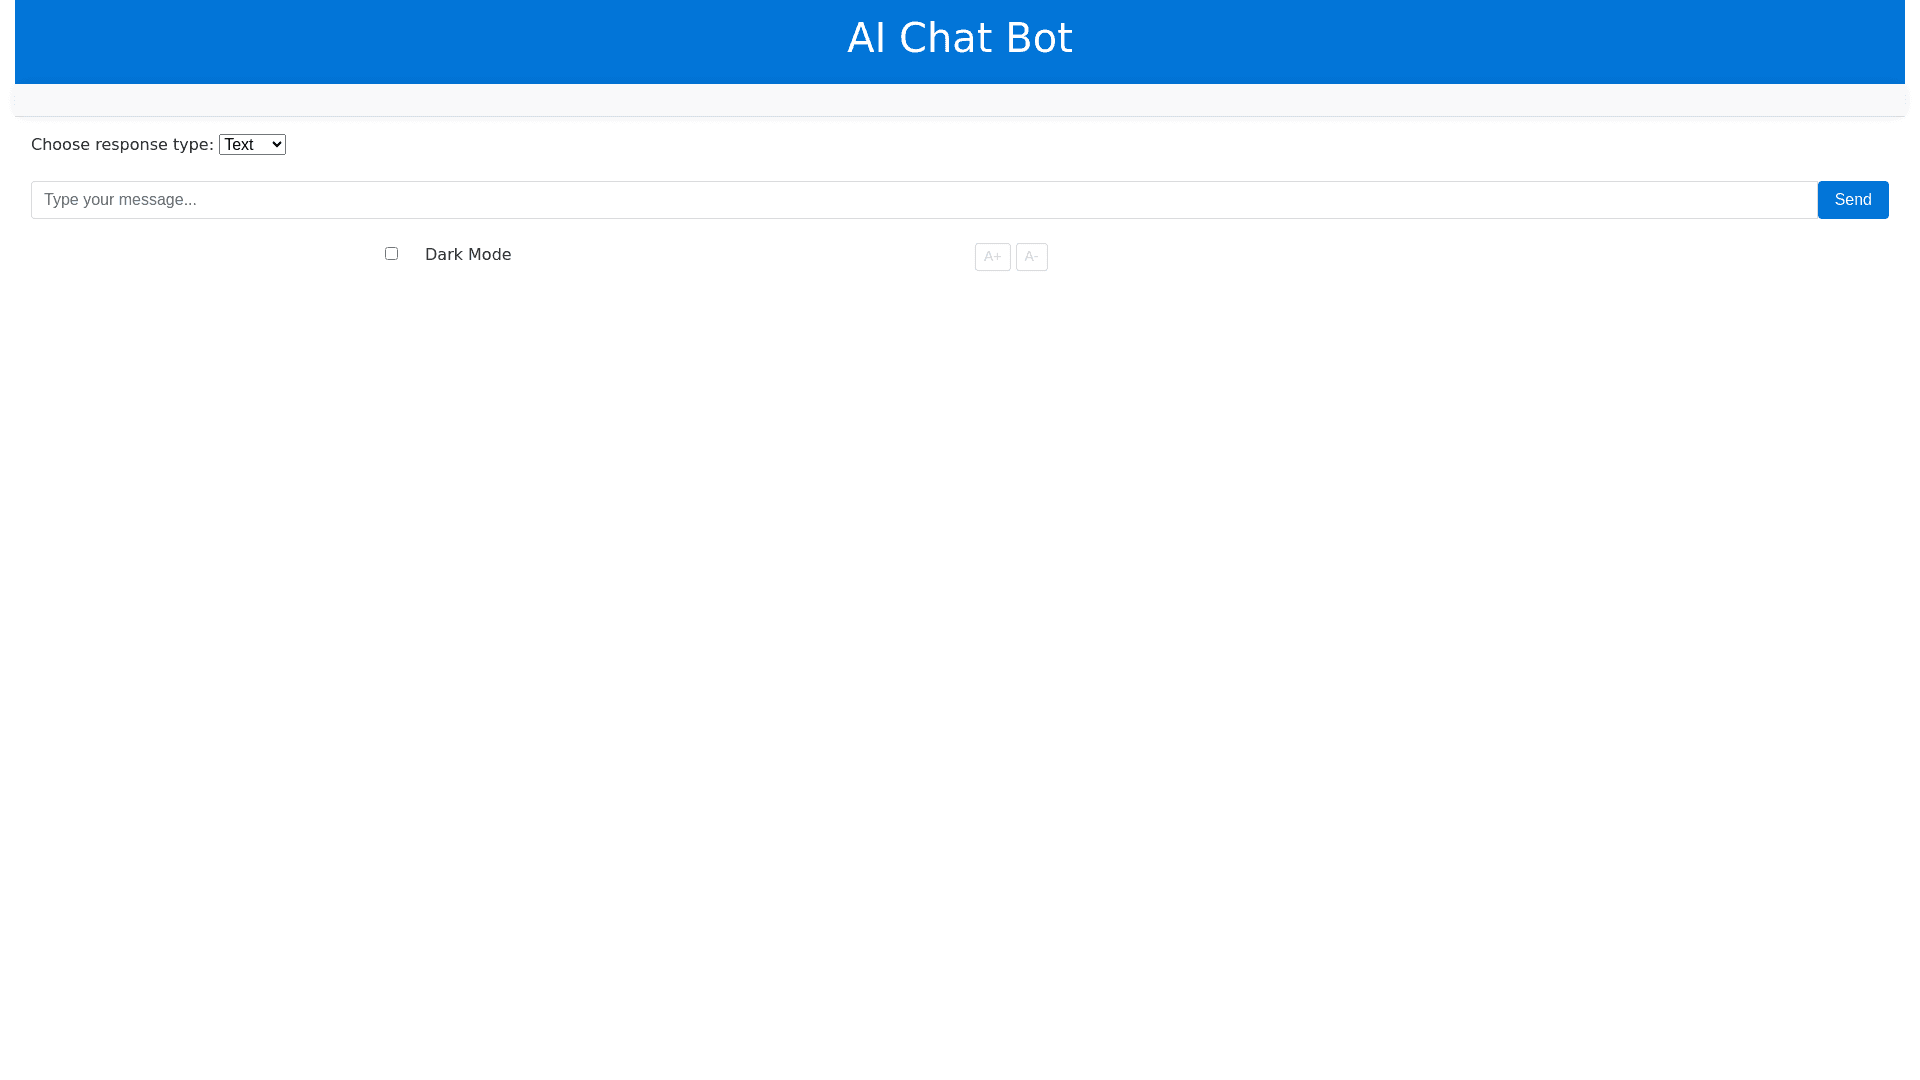Screen dimensions: 1920x1080
Task: Click the blue header banner area
Action: 400,42
